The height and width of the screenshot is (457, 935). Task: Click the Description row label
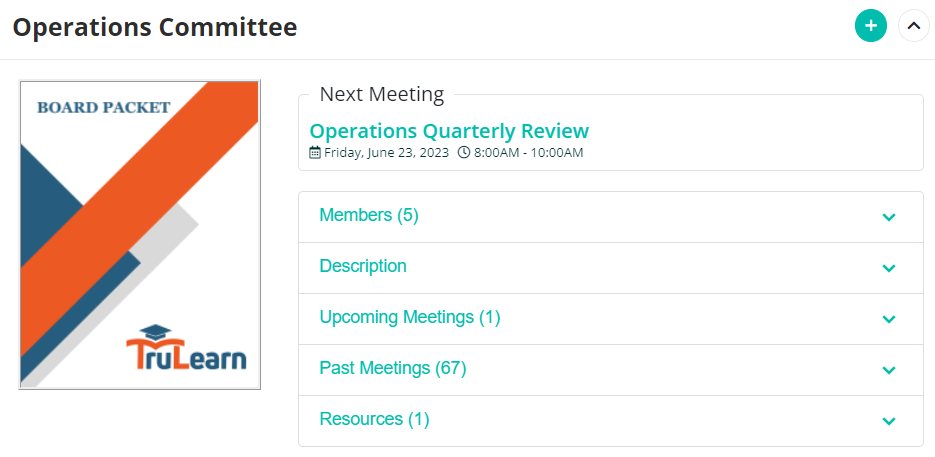pyautogui.click(x=363, y=266)
